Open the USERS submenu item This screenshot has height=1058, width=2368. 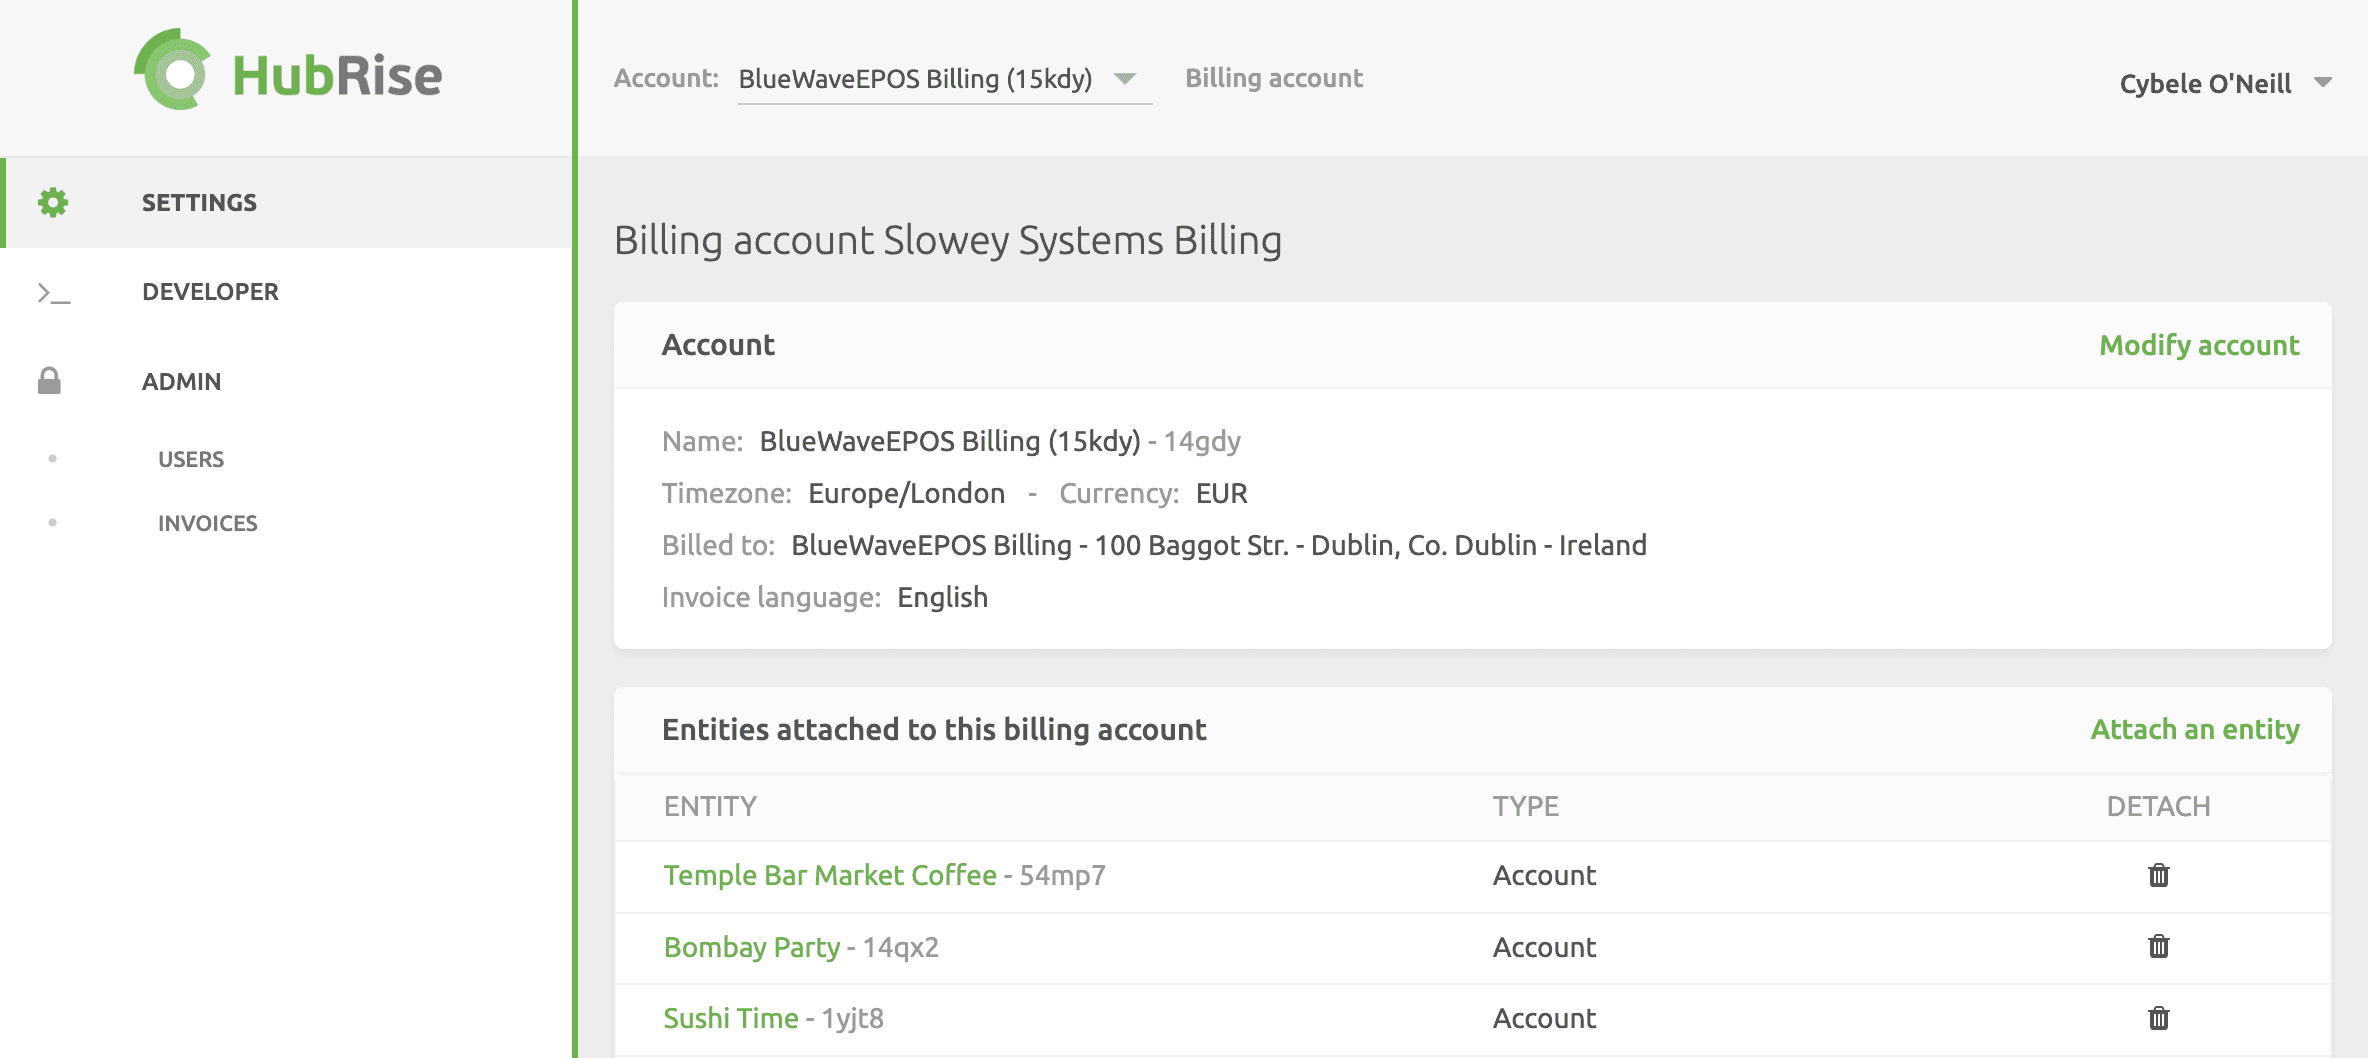(191, 459)
